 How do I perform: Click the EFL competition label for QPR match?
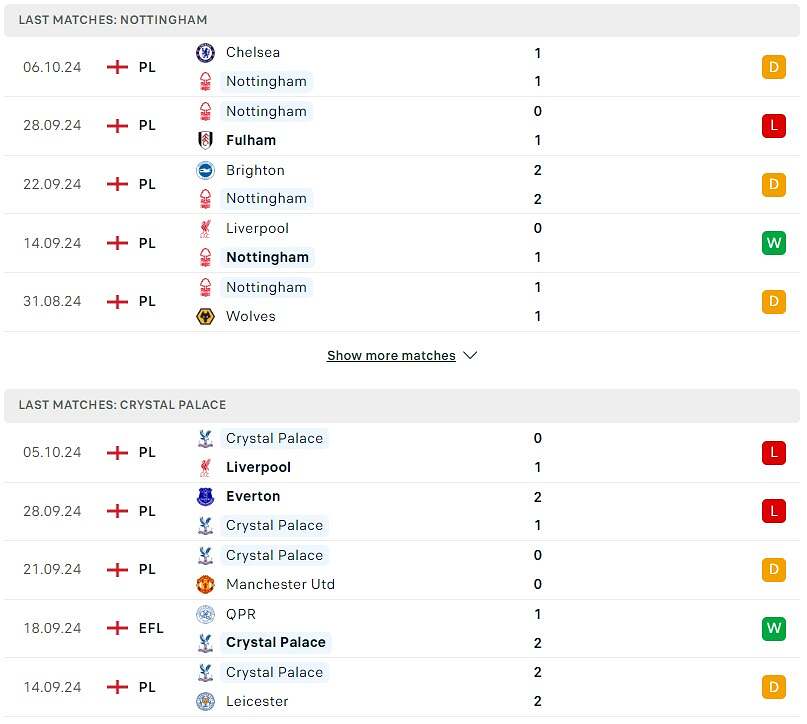point(151,628)
